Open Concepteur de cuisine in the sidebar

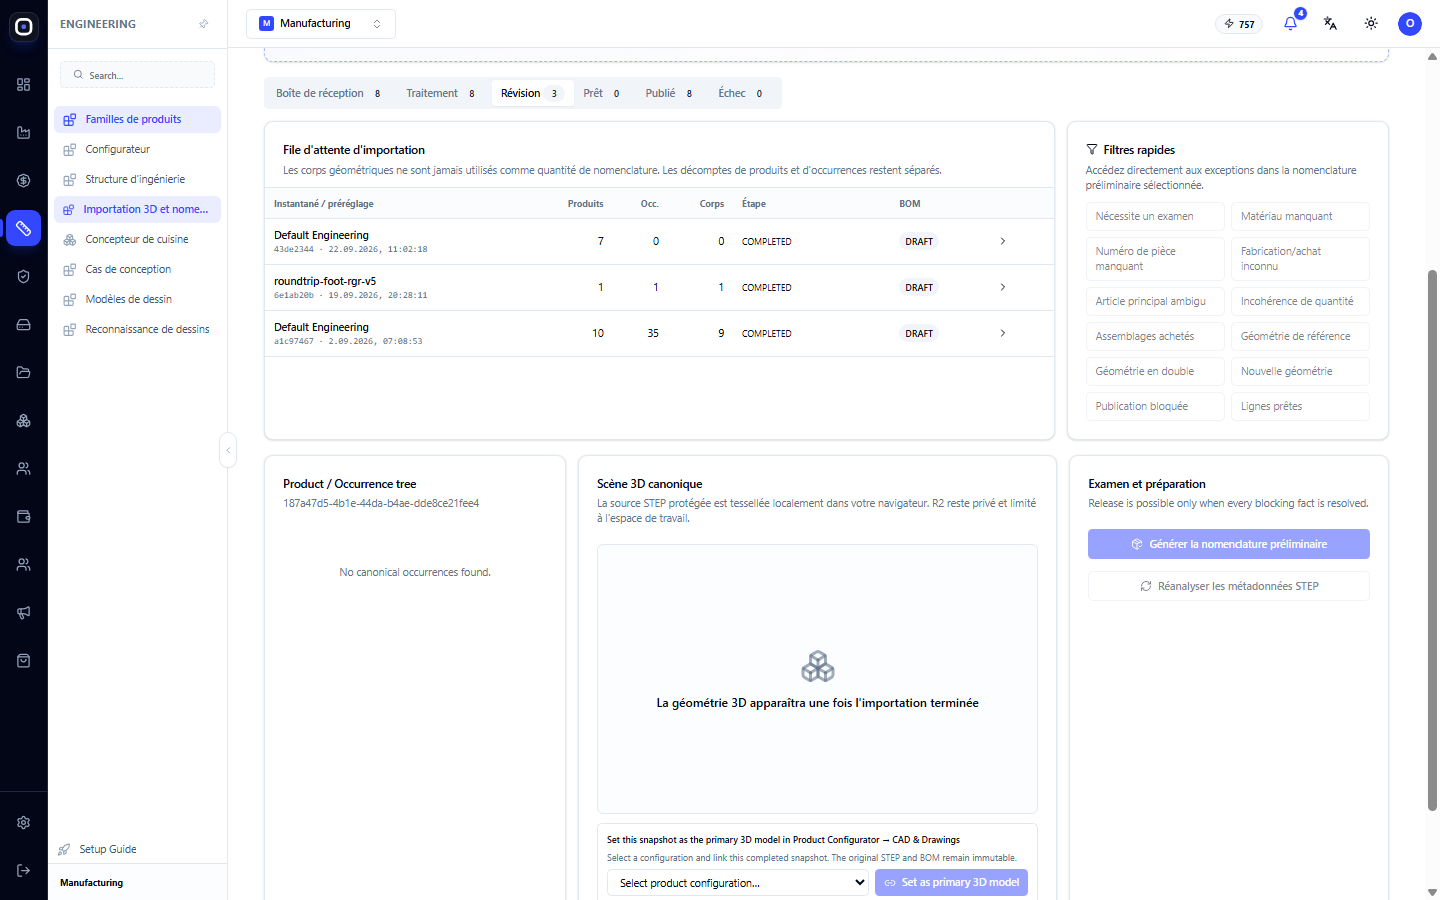click(x=137, y=239)
